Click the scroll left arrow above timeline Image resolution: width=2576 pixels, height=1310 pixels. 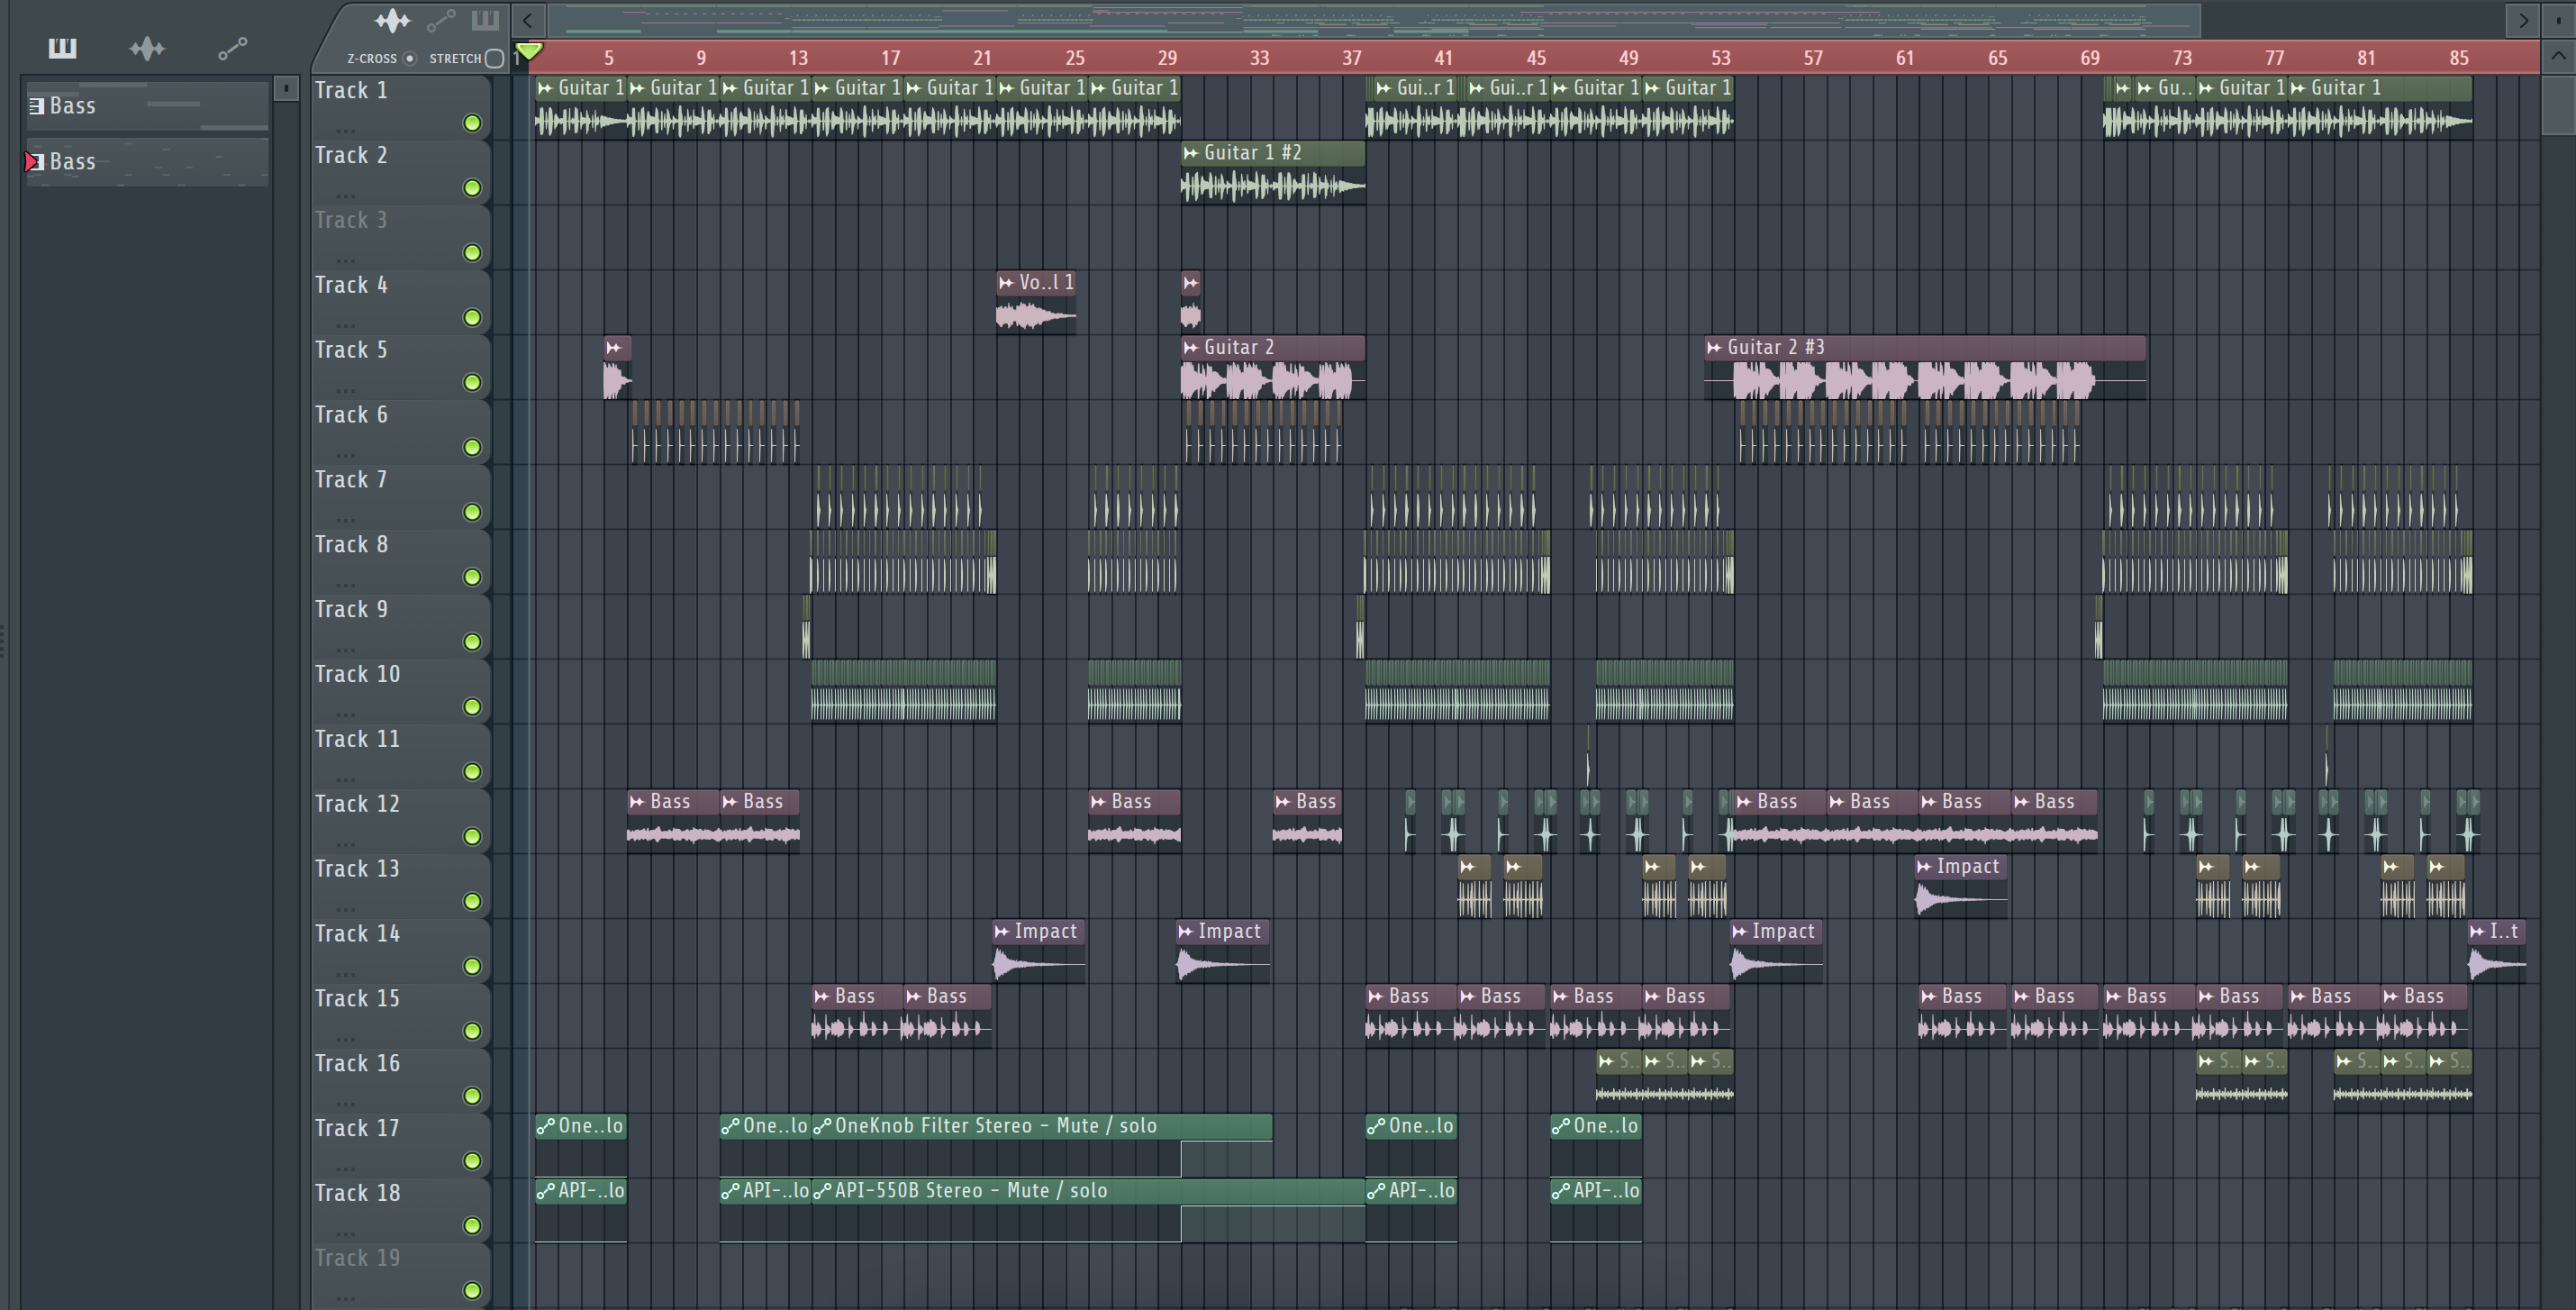[528, 20]
